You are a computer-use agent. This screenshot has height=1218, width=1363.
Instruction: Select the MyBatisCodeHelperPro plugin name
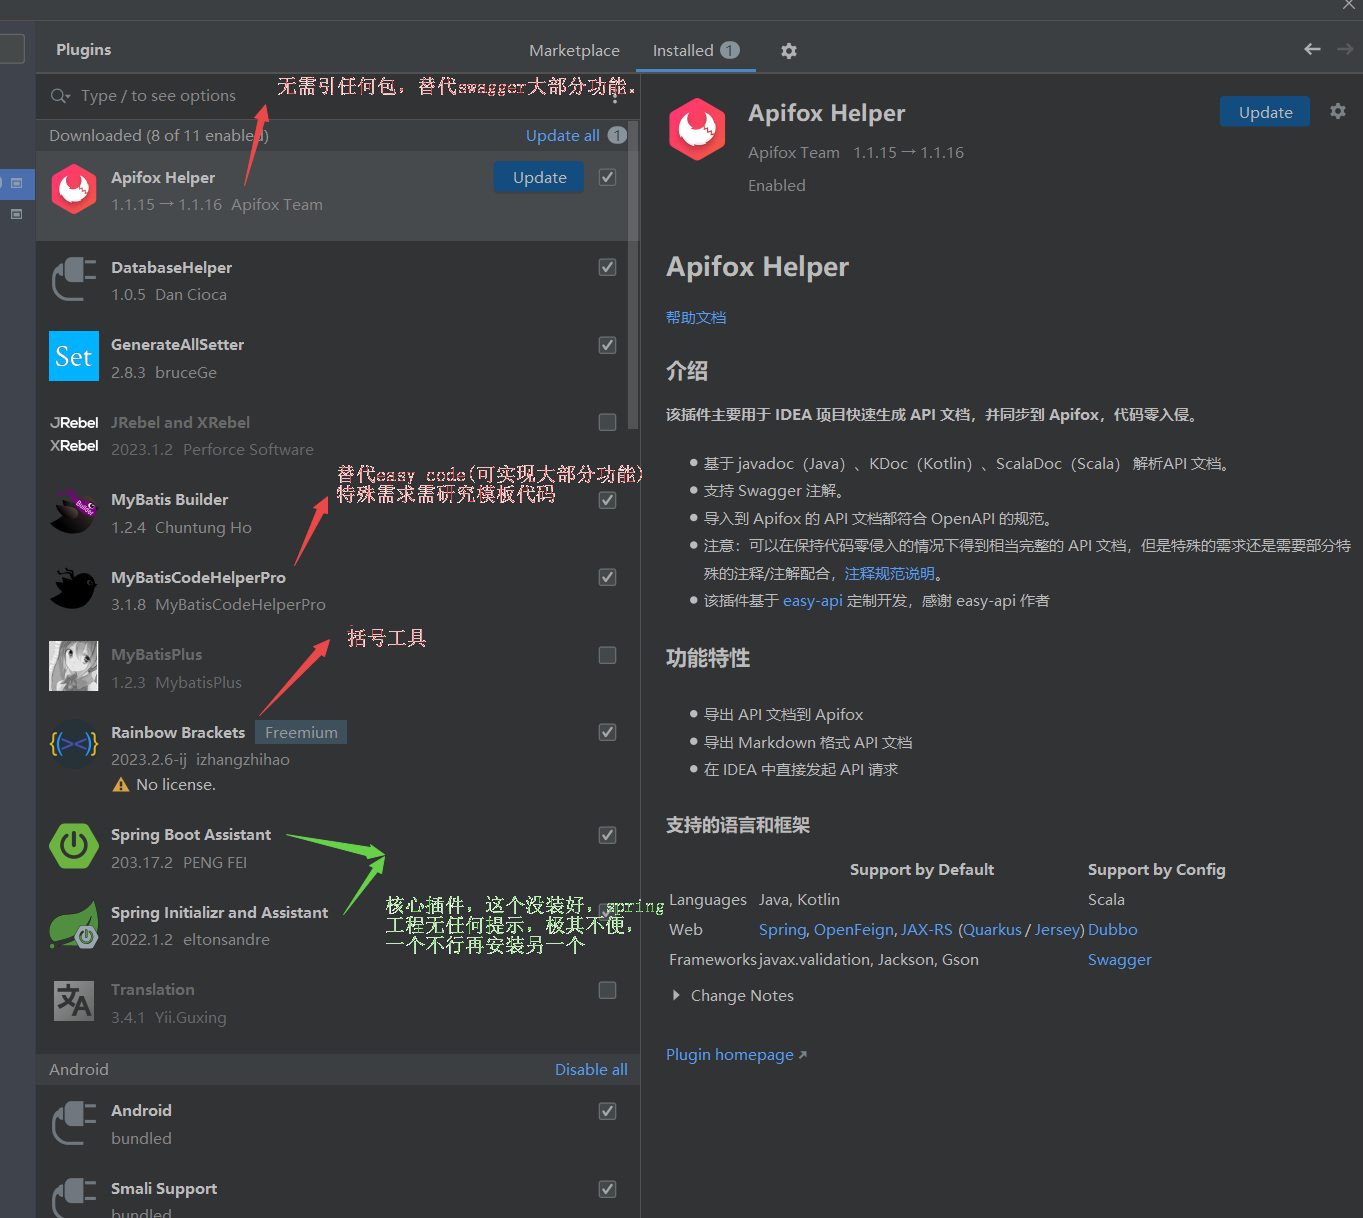click(x=198, y=578)
